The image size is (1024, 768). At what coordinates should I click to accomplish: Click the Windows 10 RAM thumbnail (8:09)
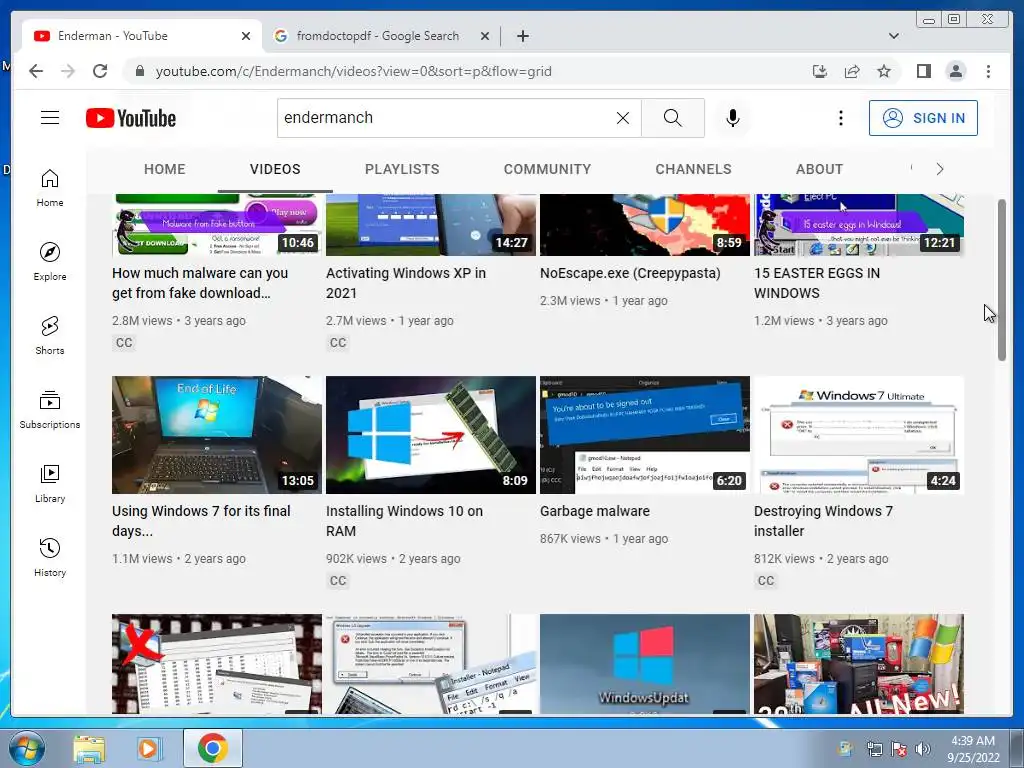pos(430,434)
